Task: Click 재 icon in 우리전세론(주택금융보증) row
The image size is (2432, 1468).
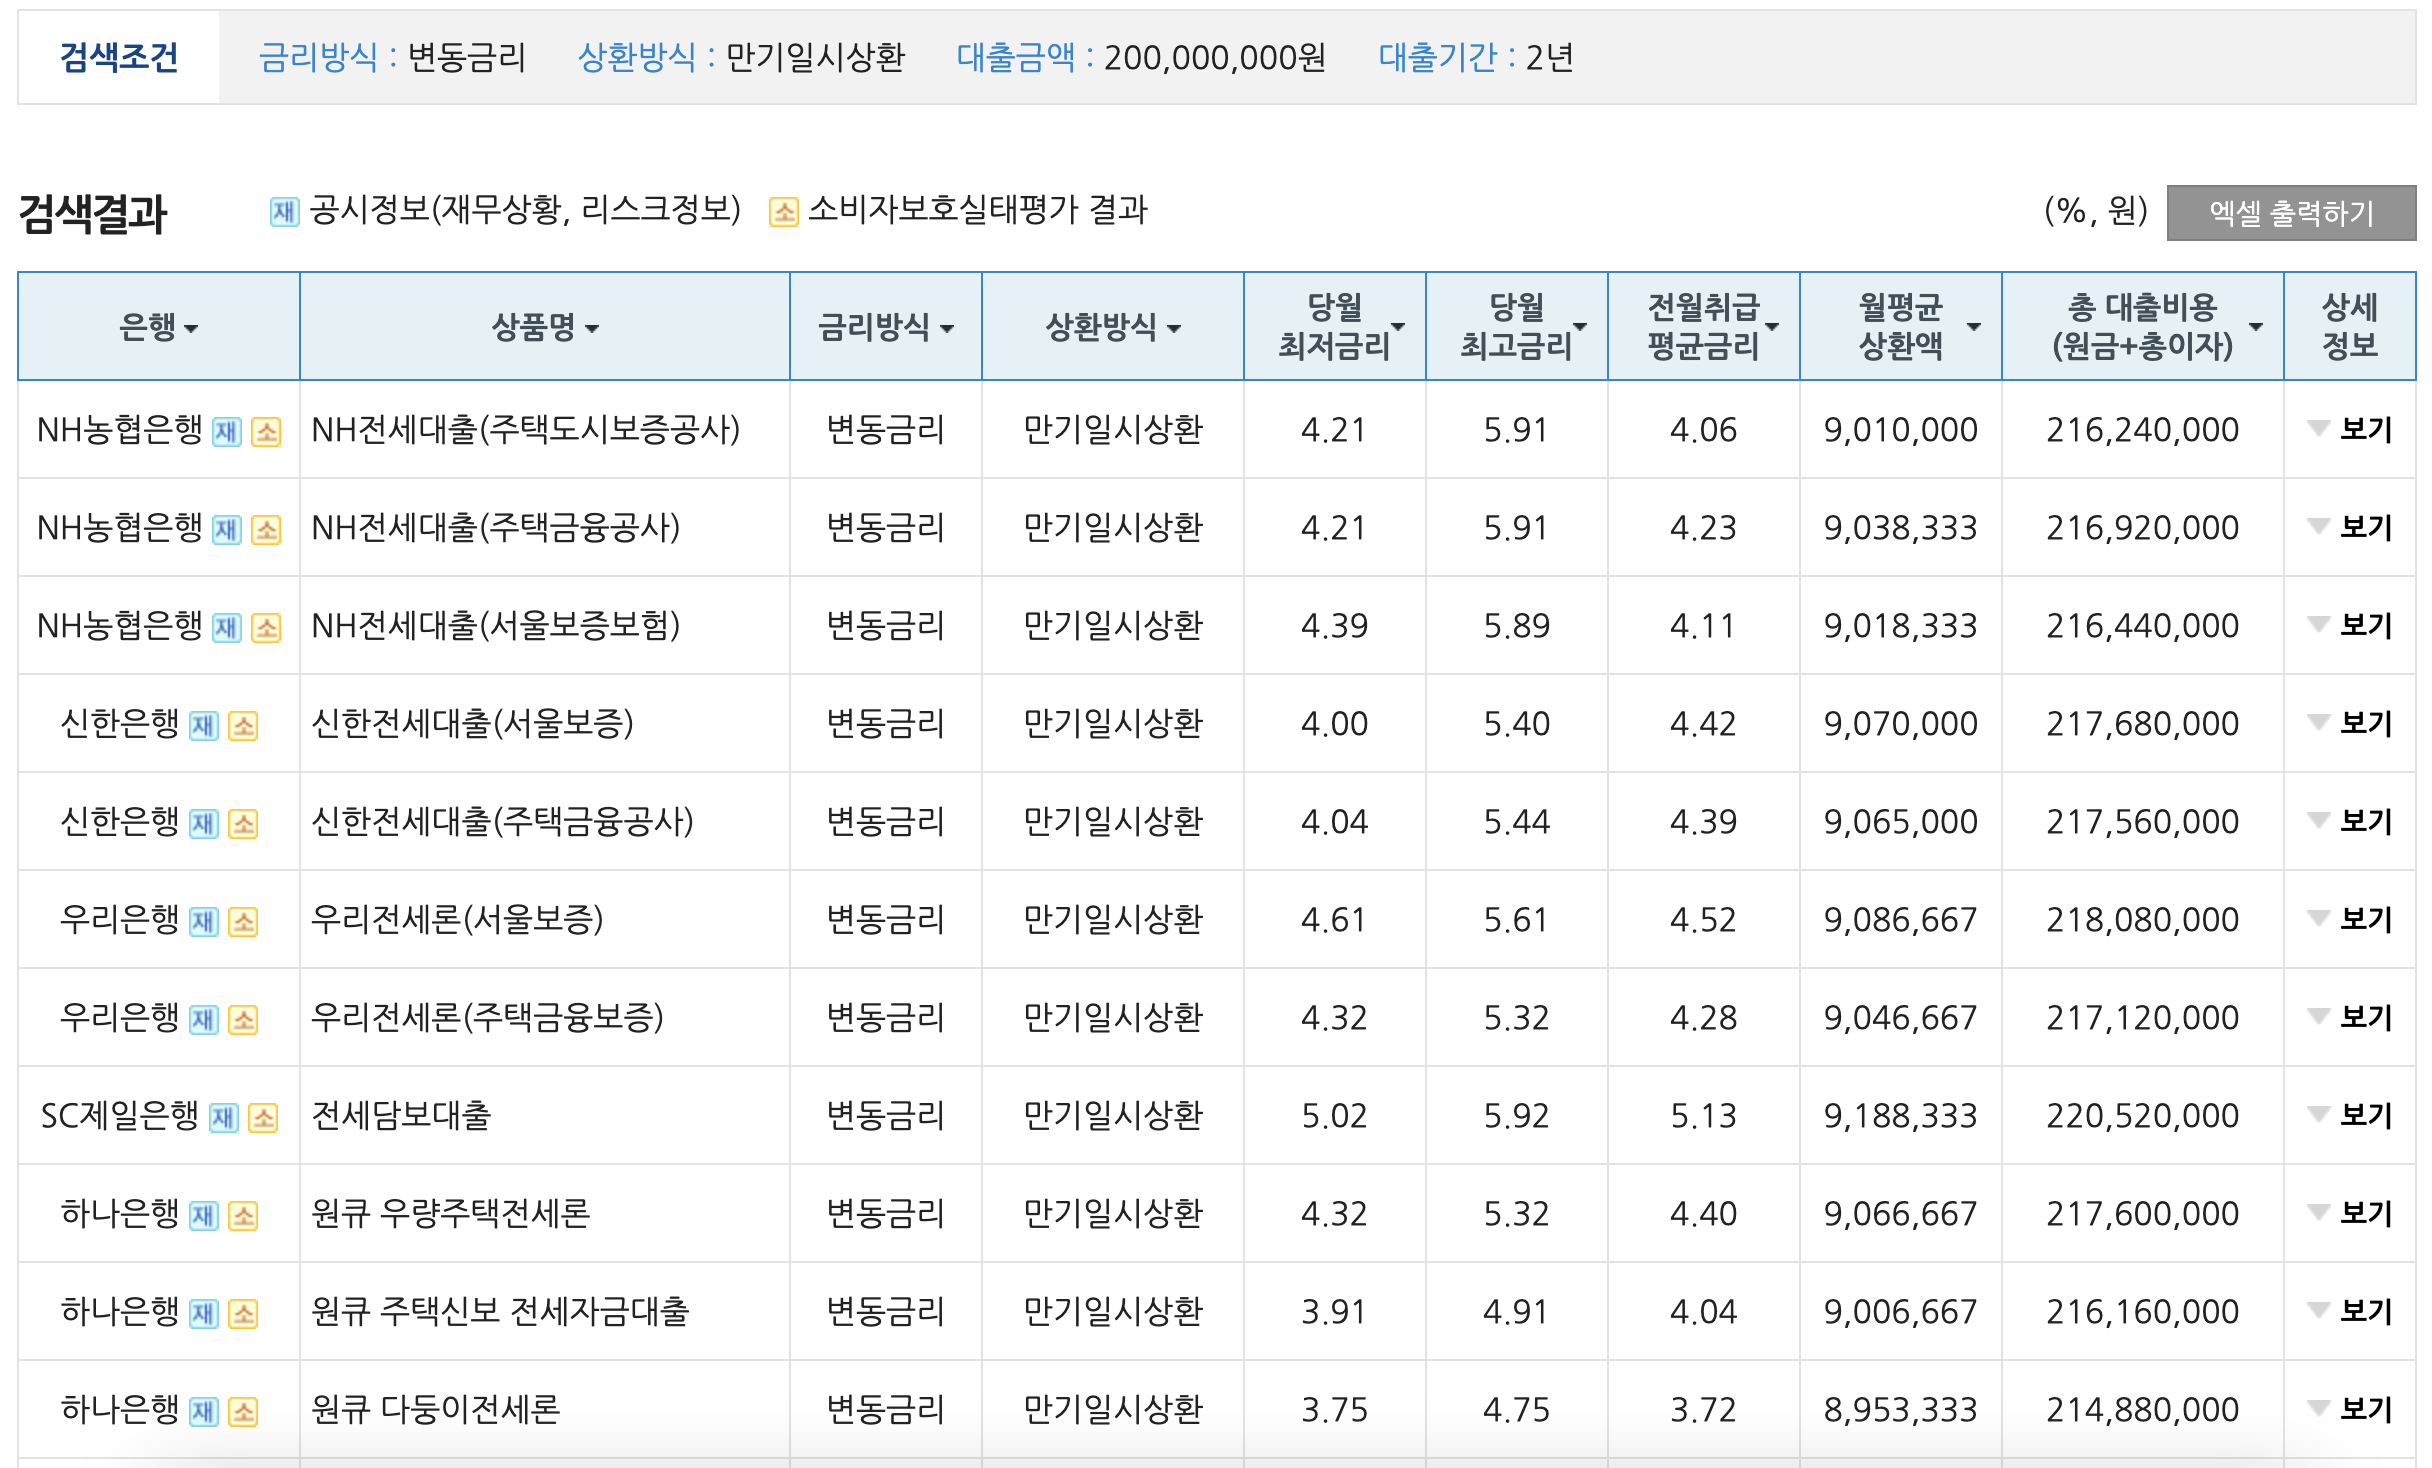Action: click(204, 1020)
